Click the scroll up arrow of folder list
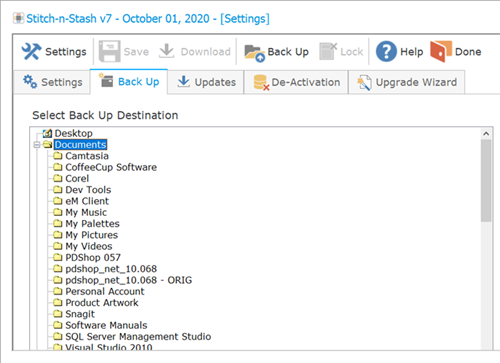Viewport: 500px width, 363px height. (486, 134)
